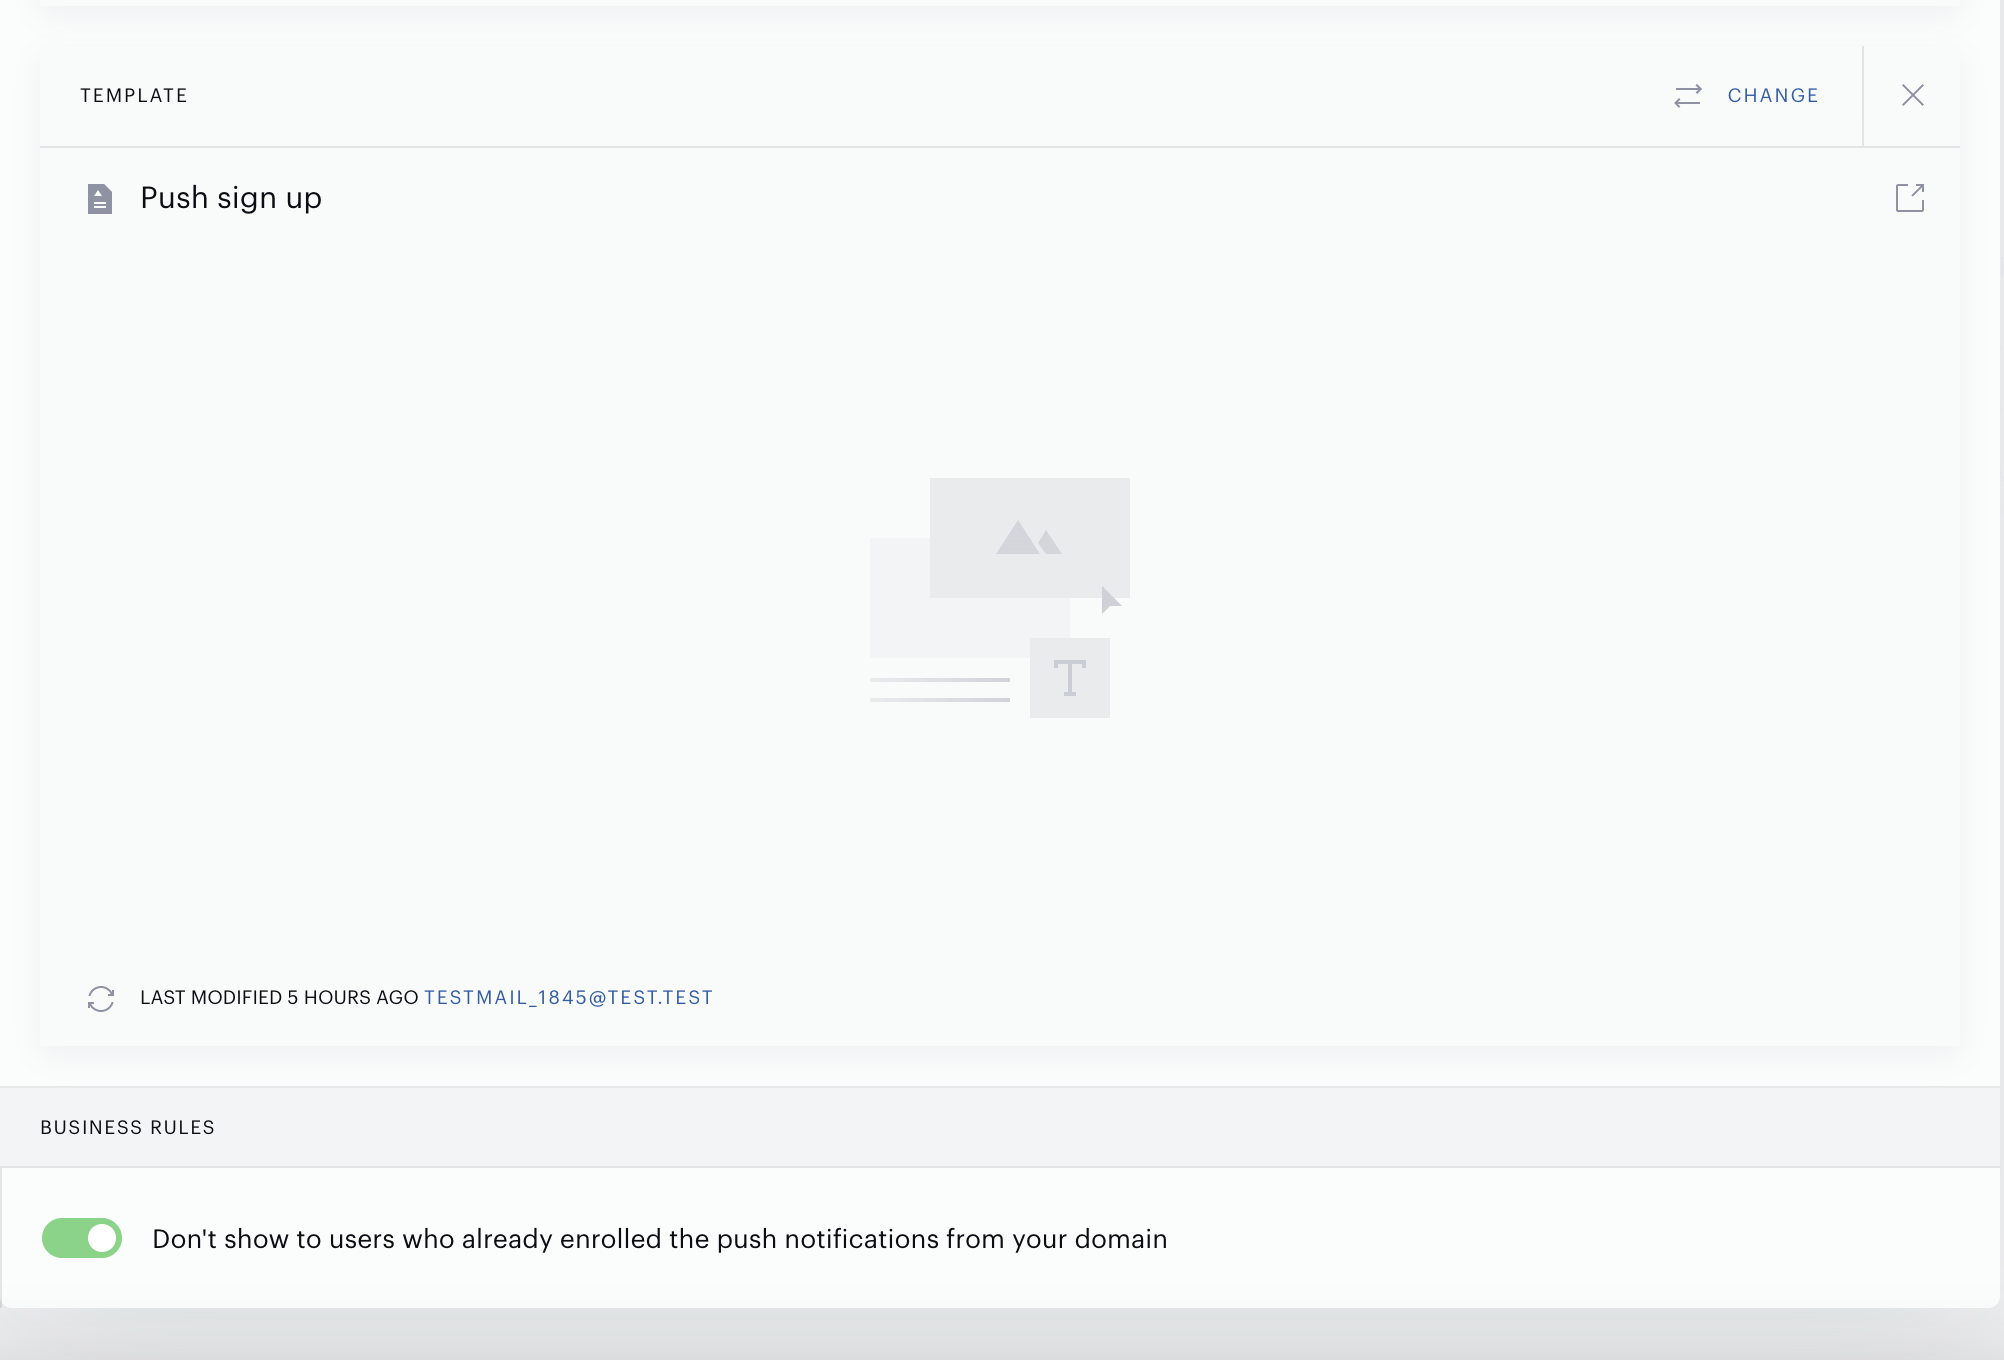Close the template panel with X
The width and height of the screenshot is (2004, 1360).
1912,95
